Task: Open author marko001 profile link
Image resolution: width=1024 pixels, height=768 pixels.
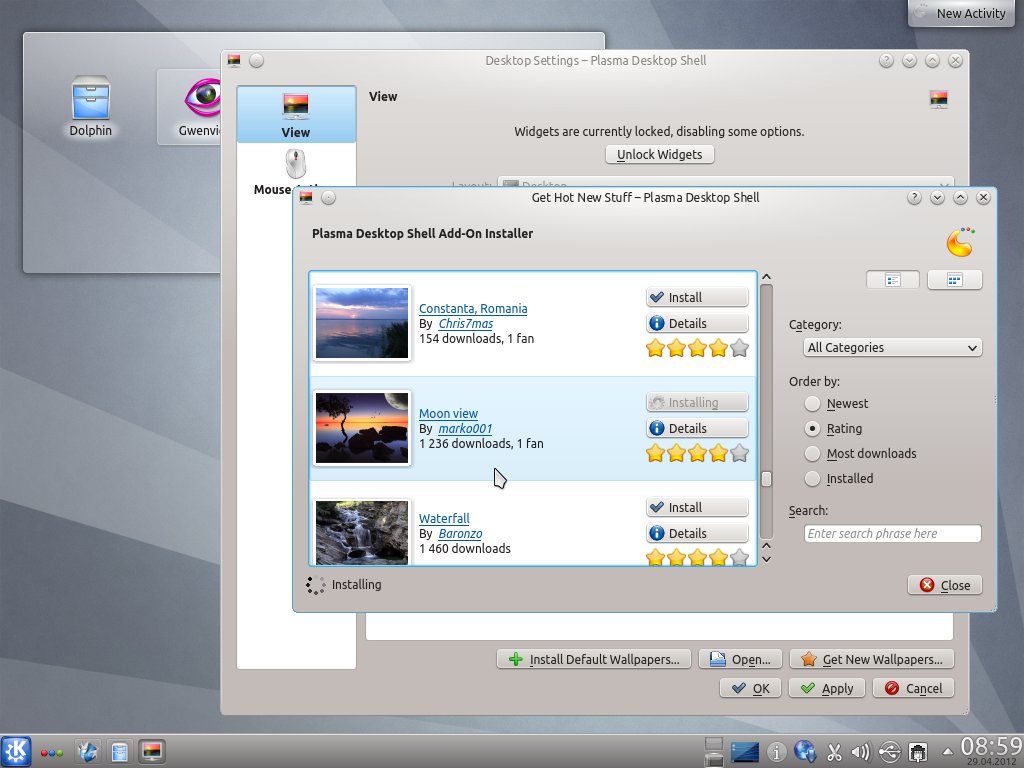Action: click(x=465, y=428)
